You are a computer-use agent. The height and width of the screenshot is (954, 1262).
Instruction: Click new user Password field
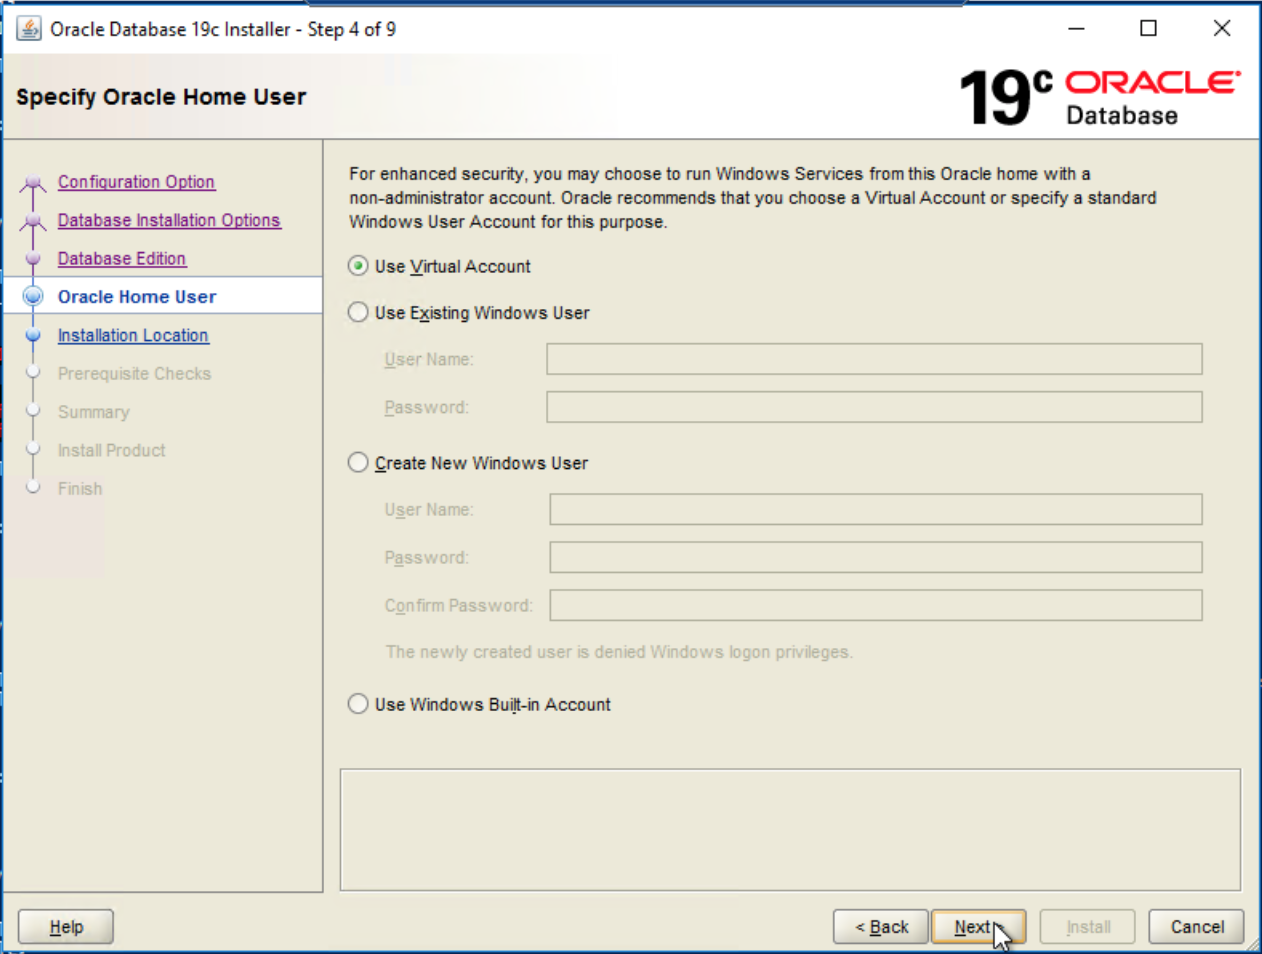[876, 557]
